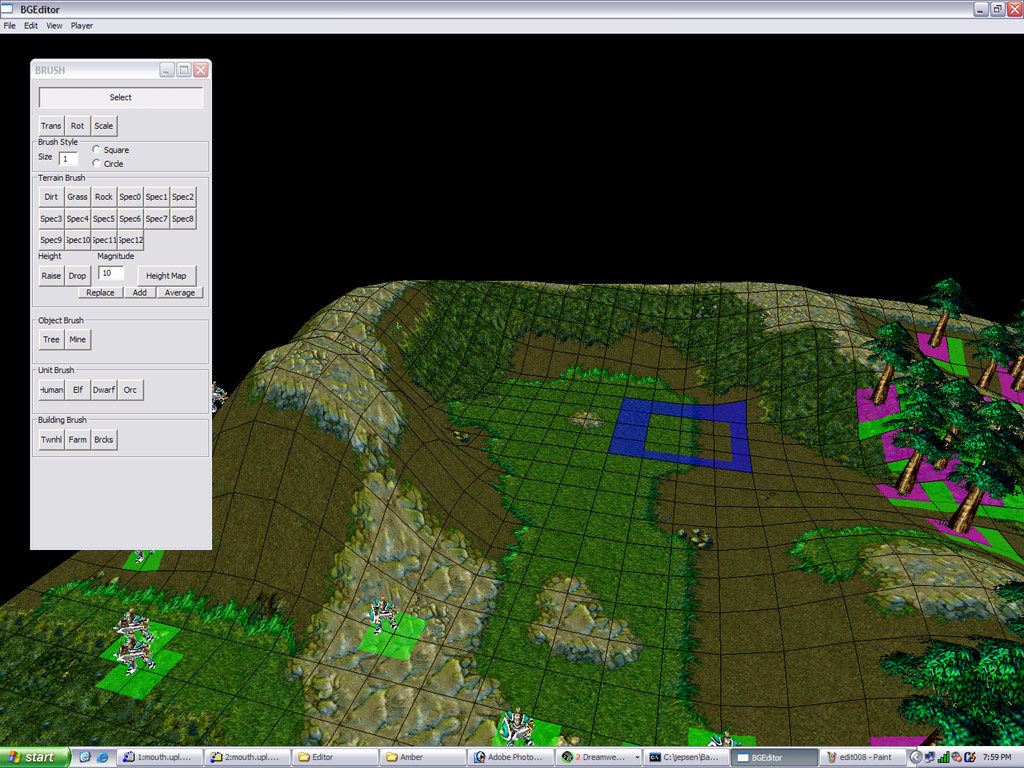Image resolution: width=1024 pixels, height=768 pixels.
Task: Enable the Circle brush style
Action: point(96,163)
